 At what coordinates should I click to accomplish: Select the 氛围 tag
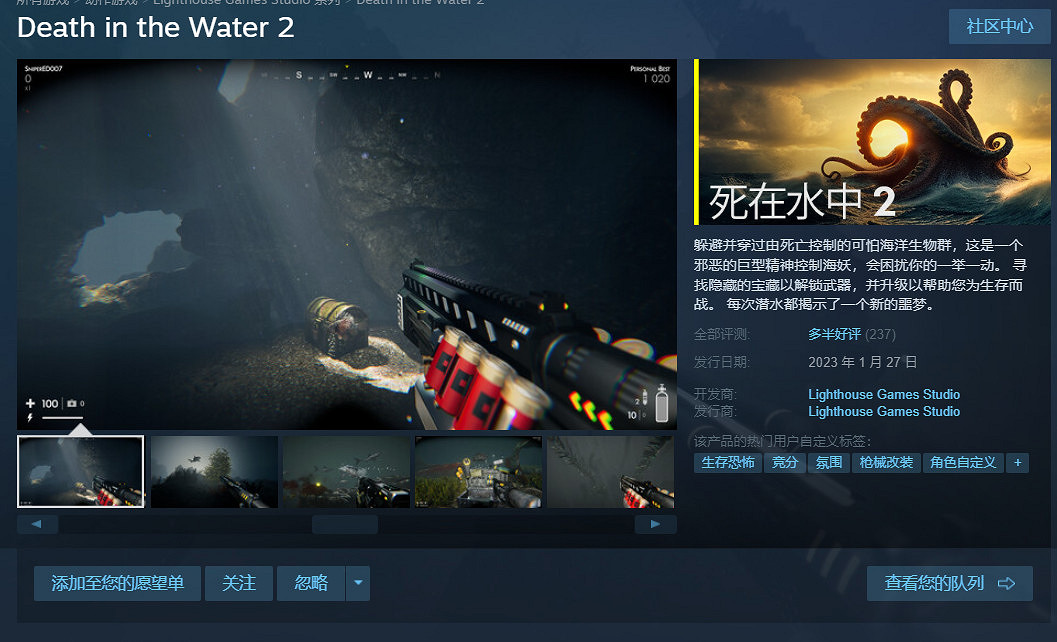pos(828,462)
